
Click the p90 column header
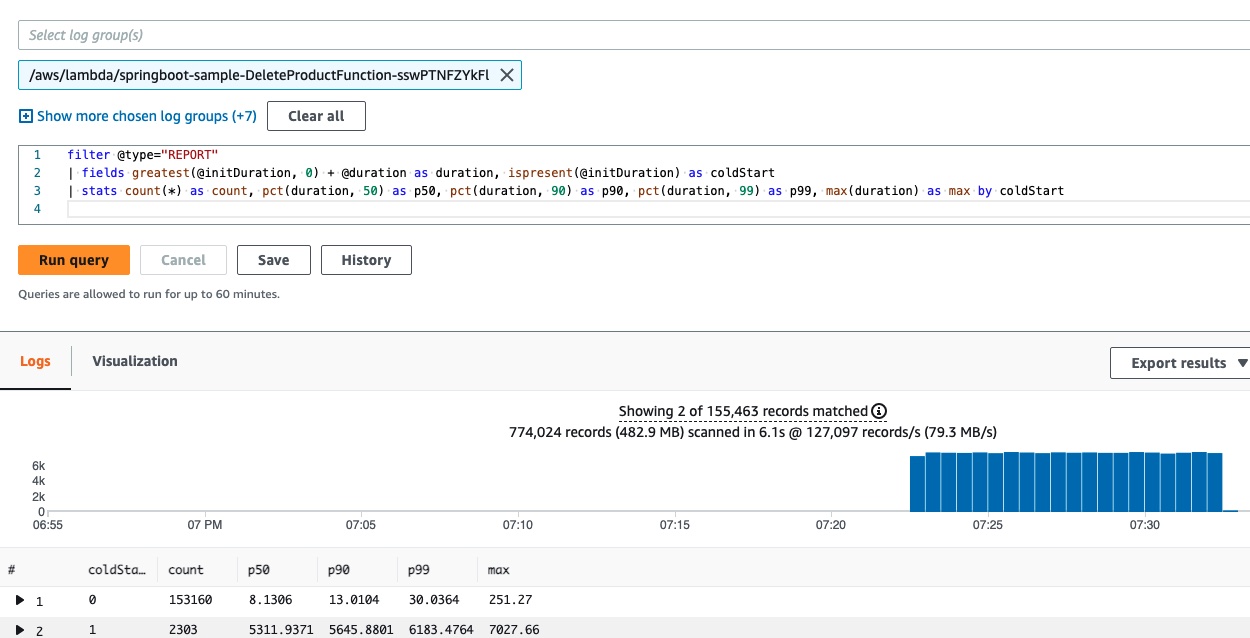[x=339, y=569]
